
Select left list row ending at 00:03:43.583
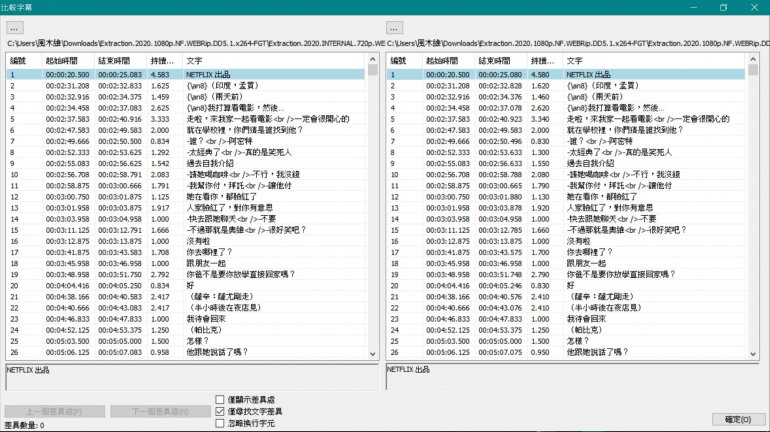pyautogui.click(x=186, y=252)
